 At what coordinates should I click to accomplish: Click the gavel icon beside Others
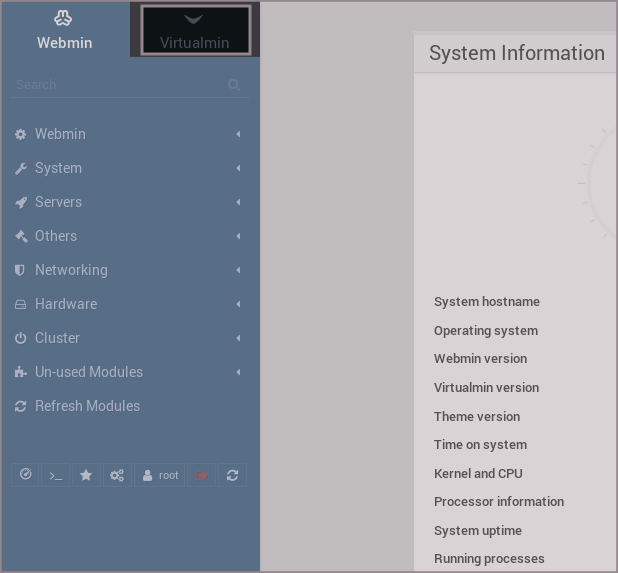coord(21,236)
